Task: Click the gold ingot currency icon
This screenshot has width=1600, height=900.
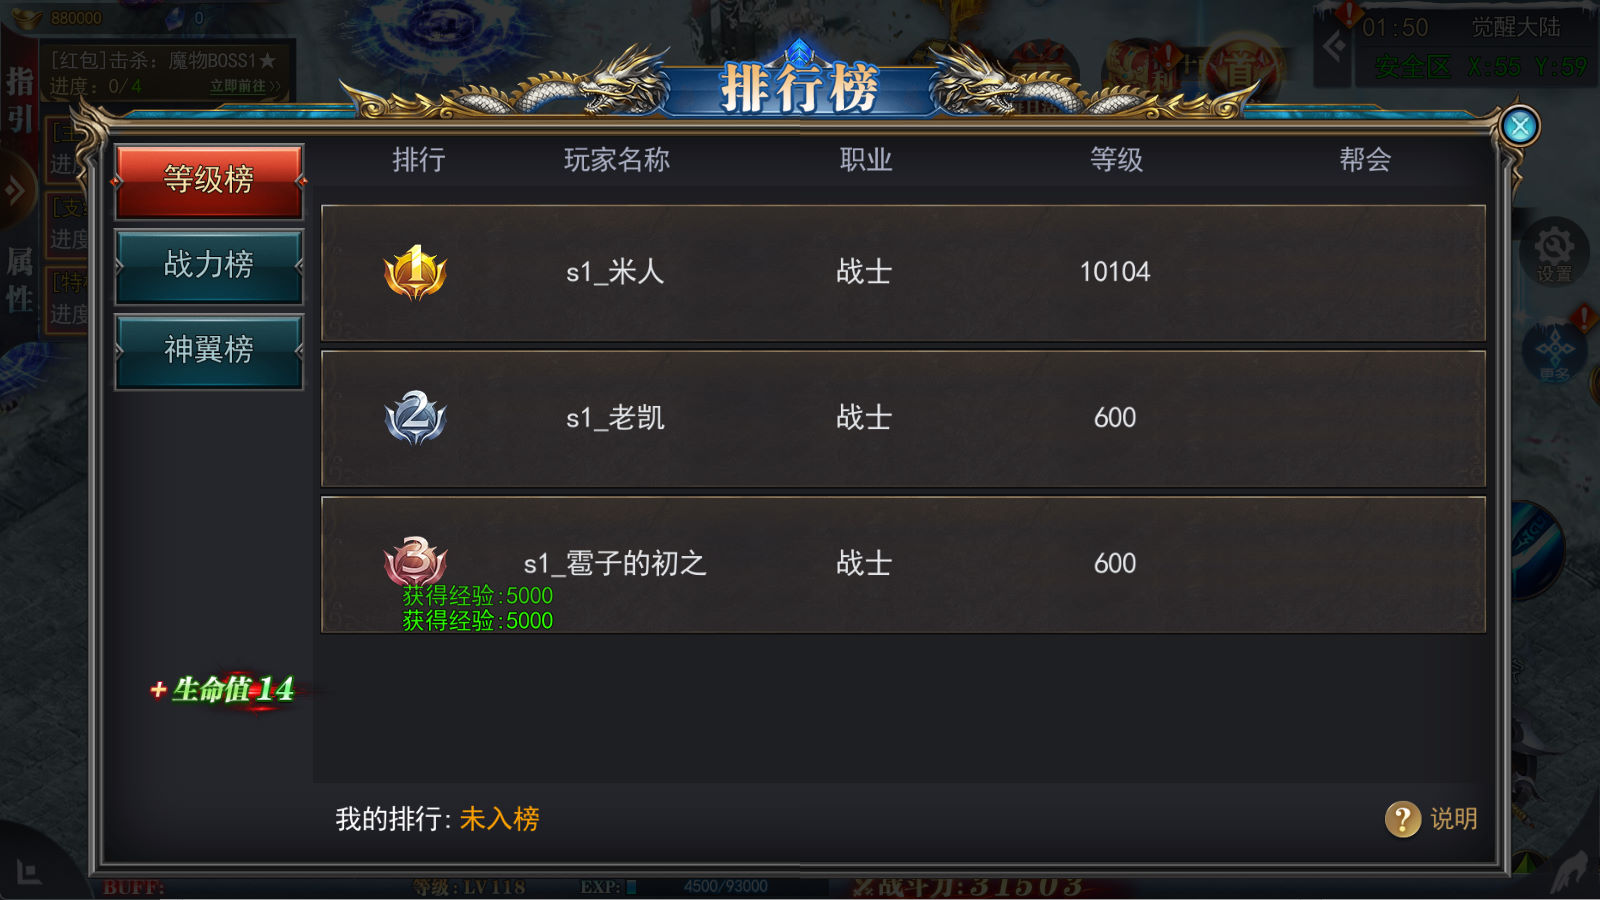Action: [x=27, y=18]
